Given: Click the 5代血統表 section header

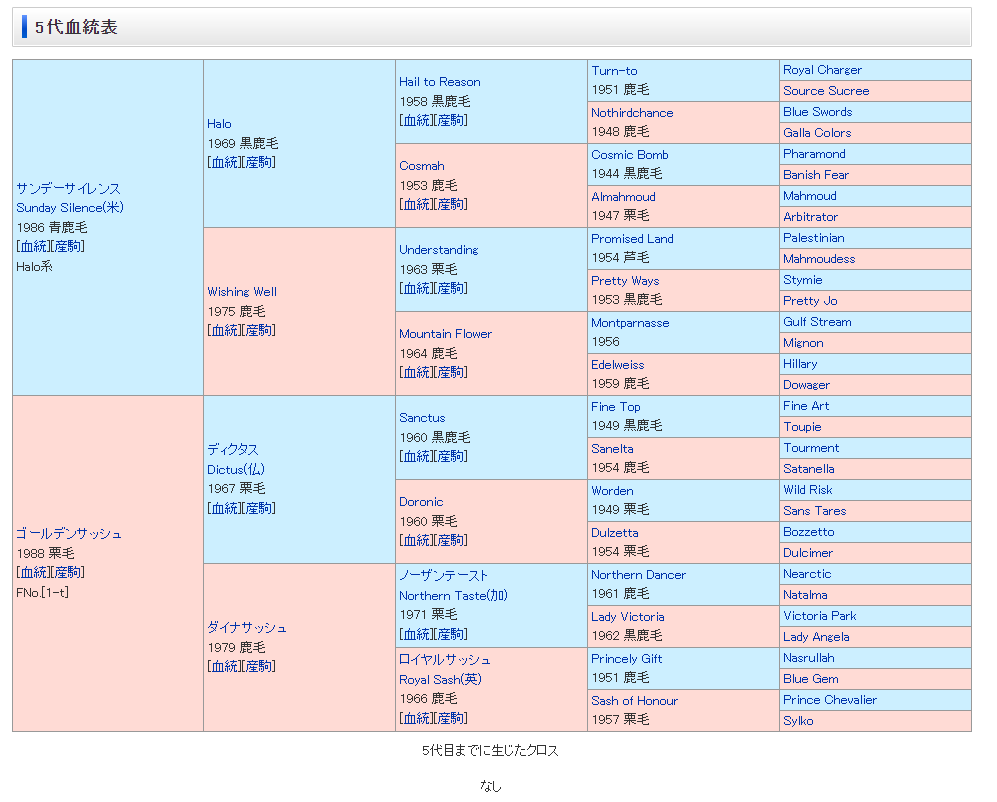Looking at the screenshot, I should click(x=76, y=28).
